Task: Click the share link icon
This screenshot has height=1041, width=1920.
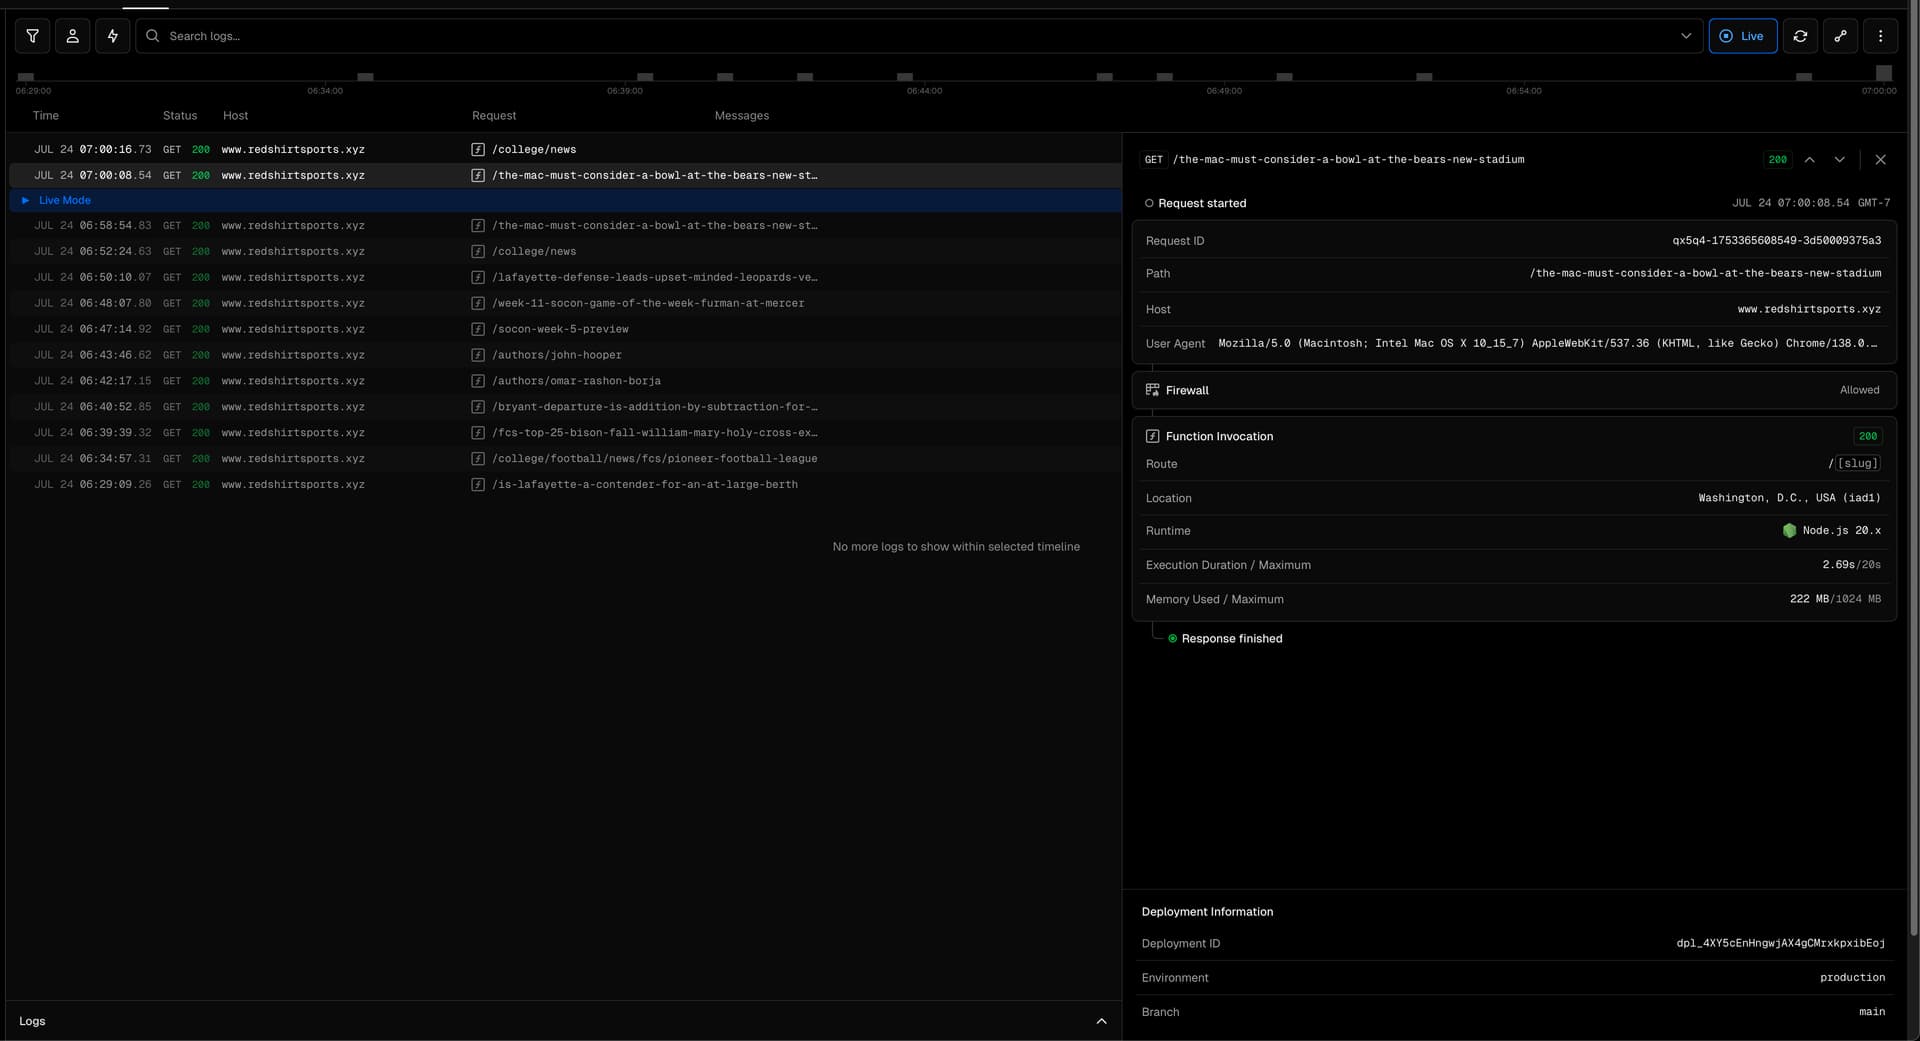Action: tap(1840, 36)
